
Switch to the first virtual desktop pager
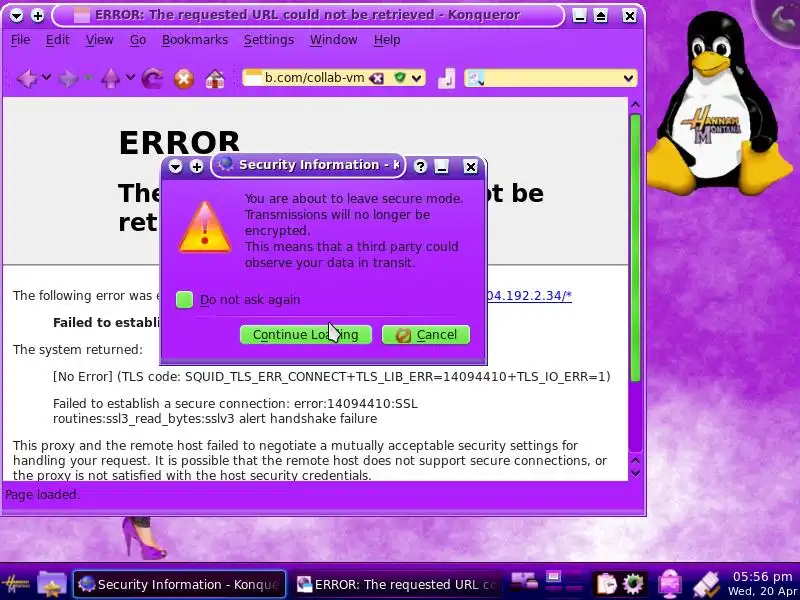coord(554,577)
